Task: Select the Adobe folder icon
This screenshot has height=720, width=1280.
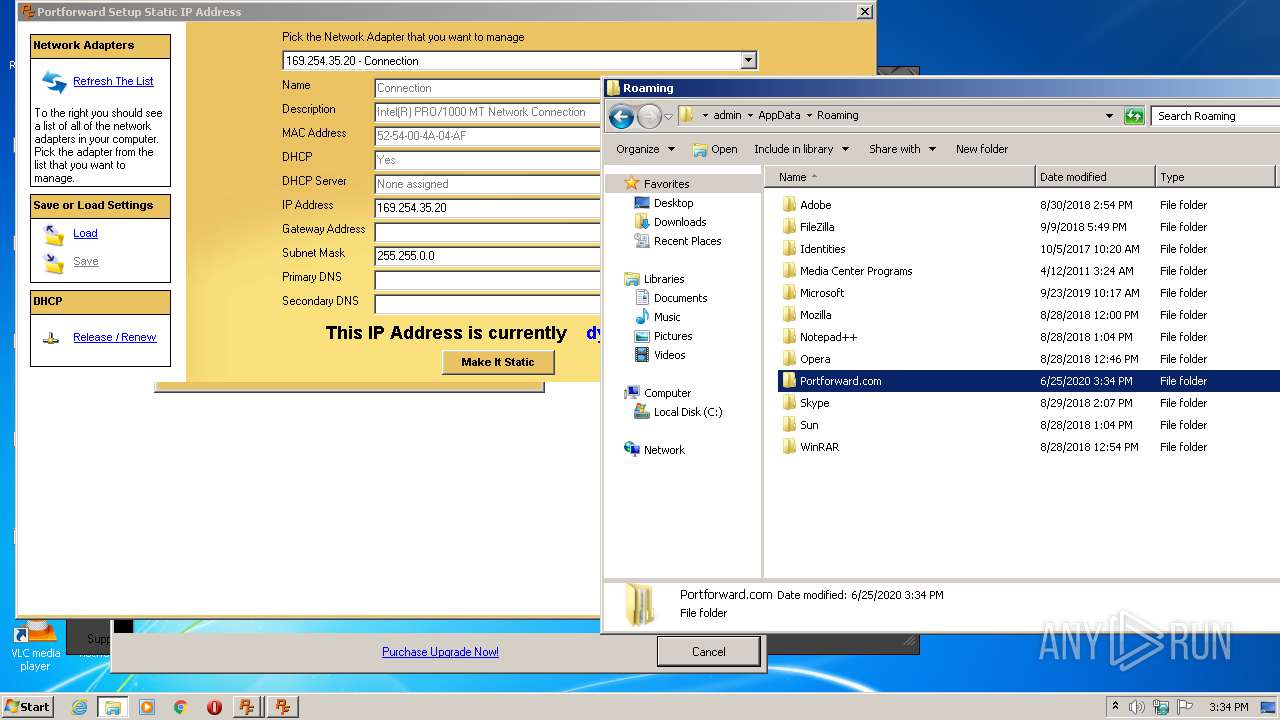Action: (x=789, y=205)
